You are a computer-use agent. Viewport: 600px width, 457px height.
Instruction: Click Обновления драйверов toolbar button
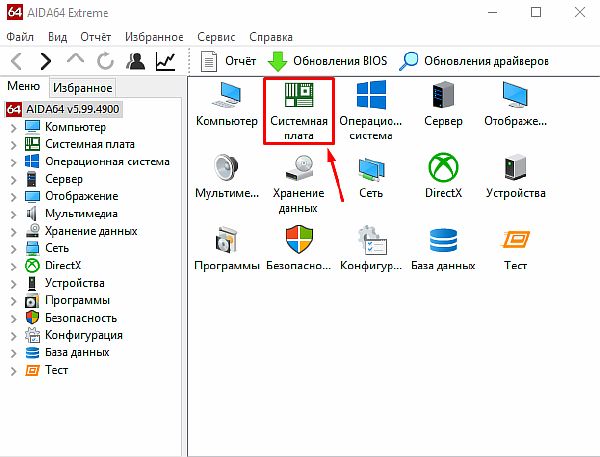click(x=474, y=61)
